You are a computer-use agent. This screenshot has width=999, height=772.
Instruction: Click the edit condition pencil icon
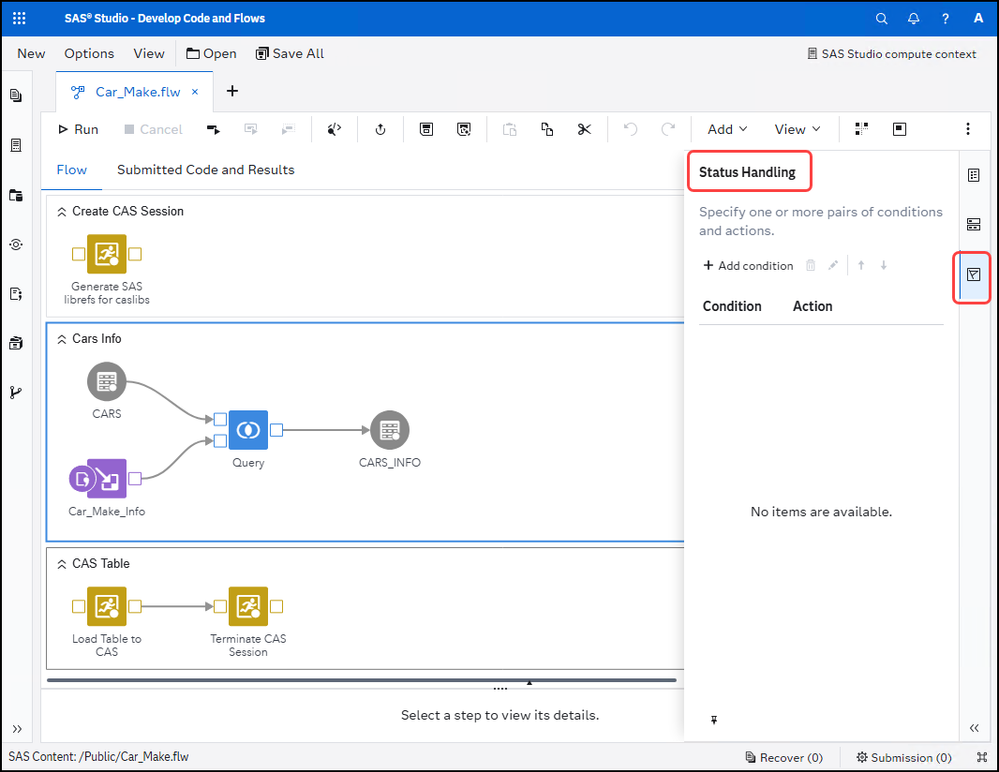tap(833, 266)
